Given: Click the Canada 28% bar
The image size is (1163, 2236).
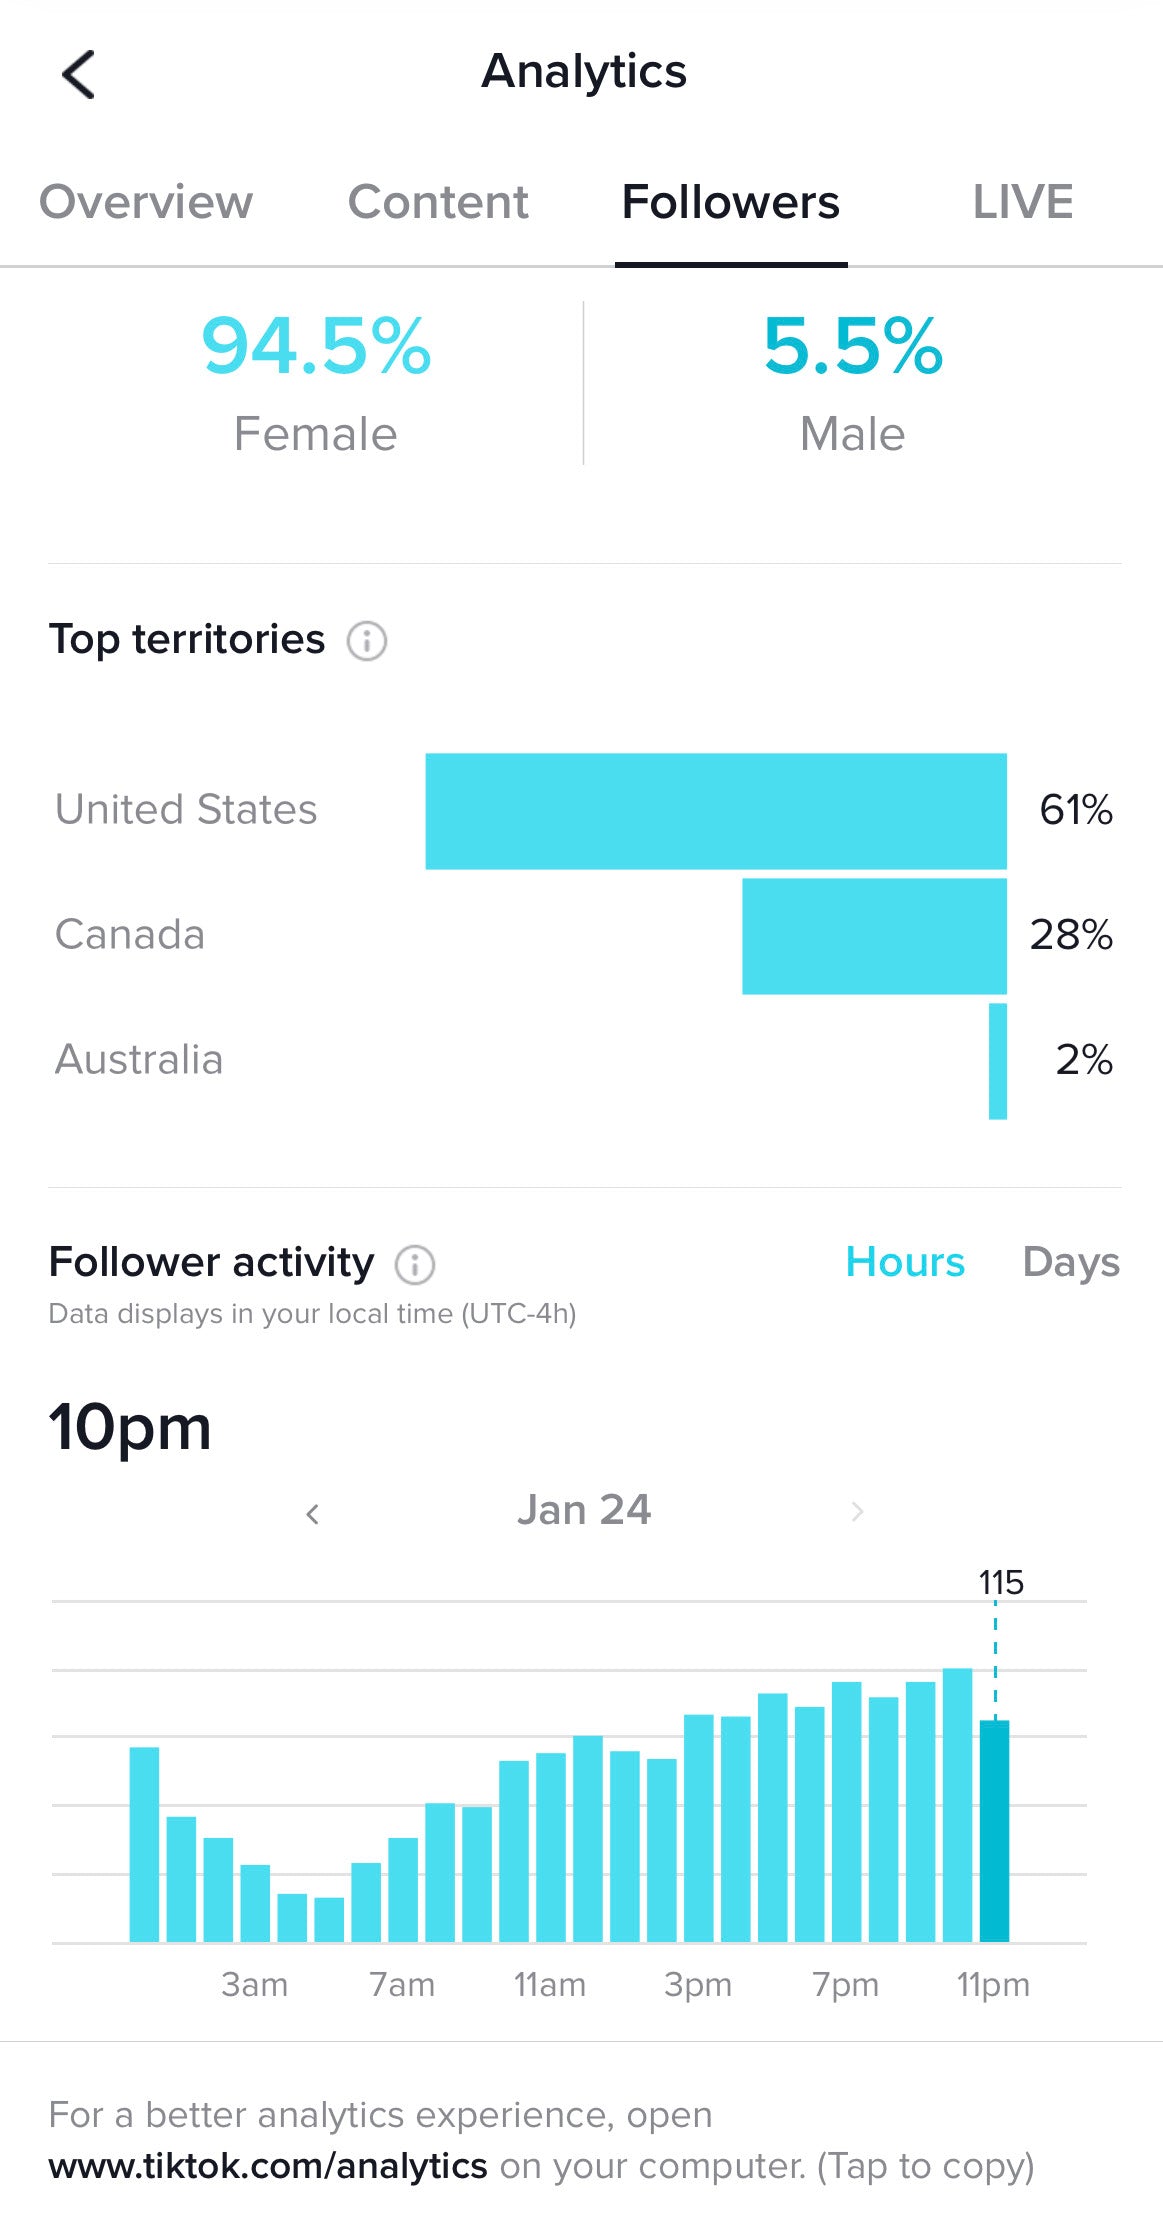Looking at the screenshot, I should (874, 935).
